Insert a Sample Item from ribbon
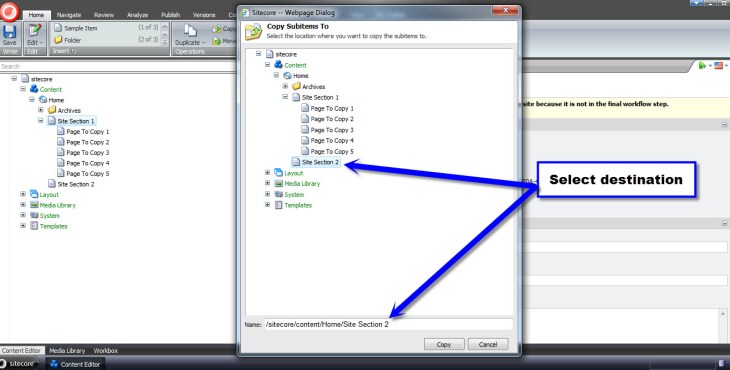Viewport: 730px width, 370px height. point(81,28)
